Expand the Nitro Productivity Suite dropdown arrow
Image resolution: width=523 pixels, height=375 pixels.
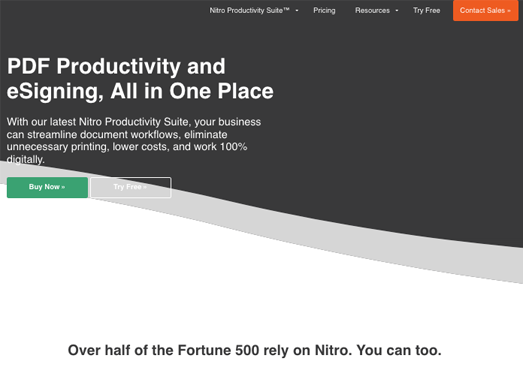(297, 11)
